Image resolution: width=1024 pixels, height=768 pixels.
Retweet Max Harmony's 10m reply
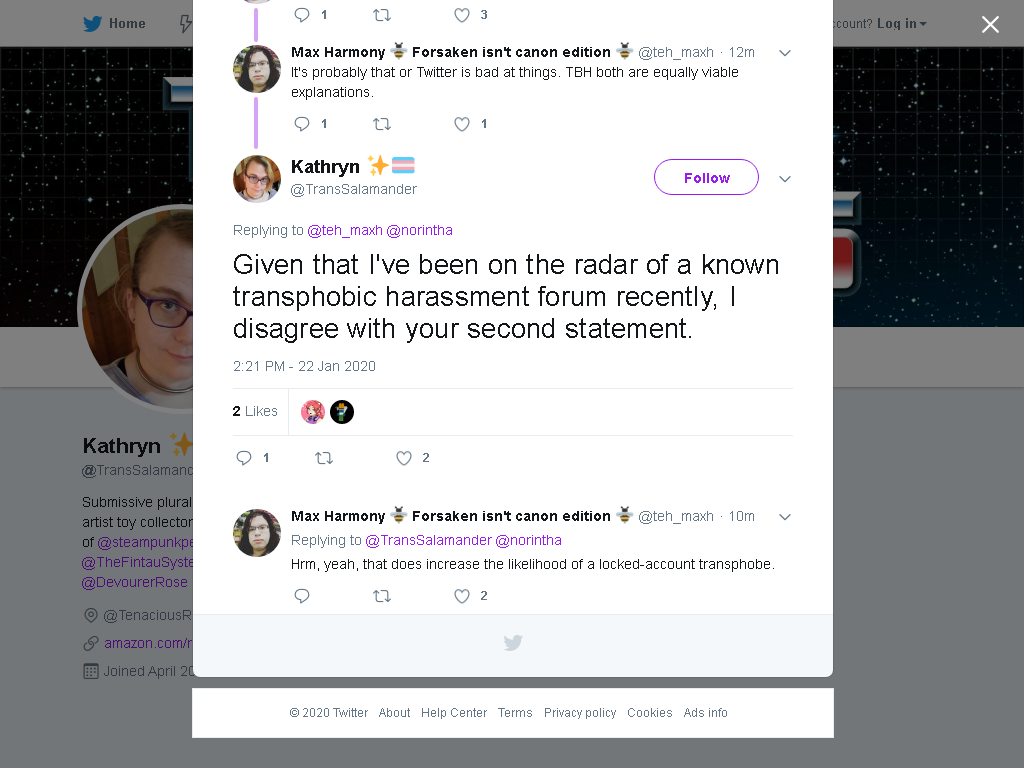[x=382, y=596]
